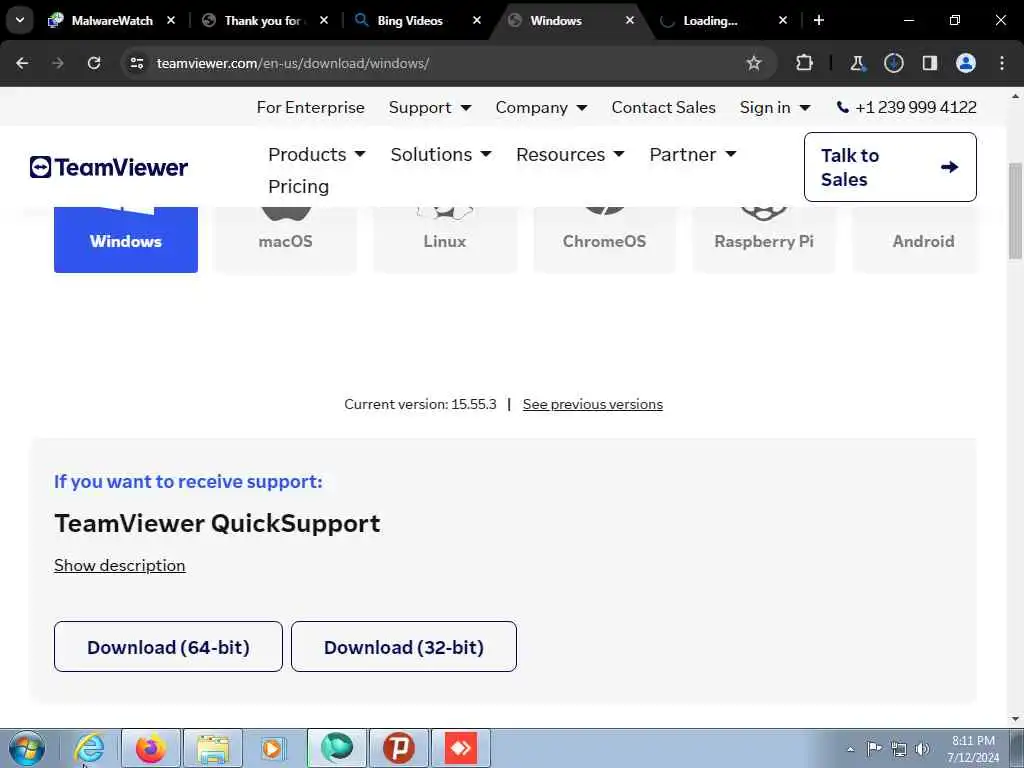1024x768 pixels.
Task: Expand the Company dropdown
Action: point(541,107)
